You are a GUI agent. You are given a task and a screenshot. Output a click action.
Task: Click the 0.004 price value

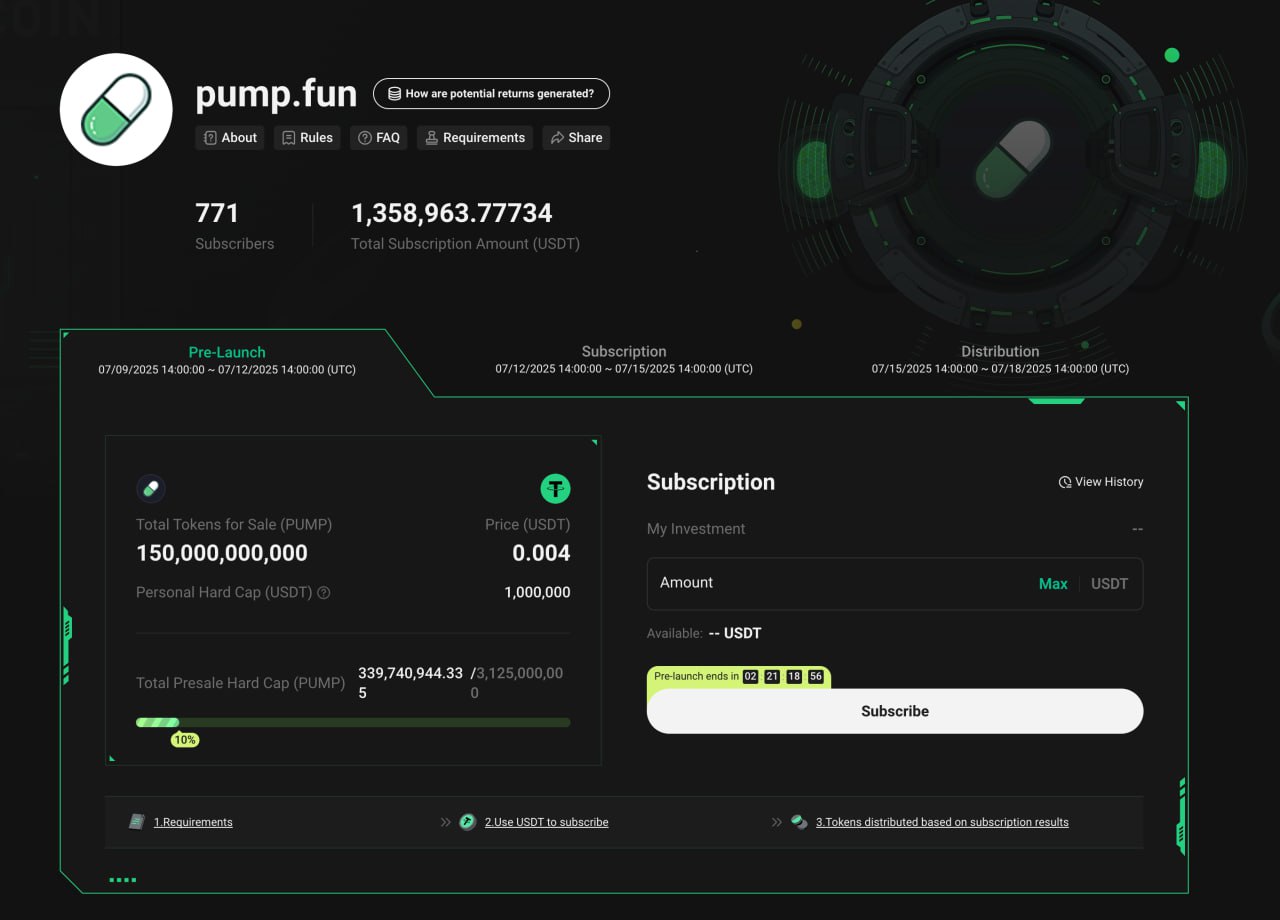[541, 553]
